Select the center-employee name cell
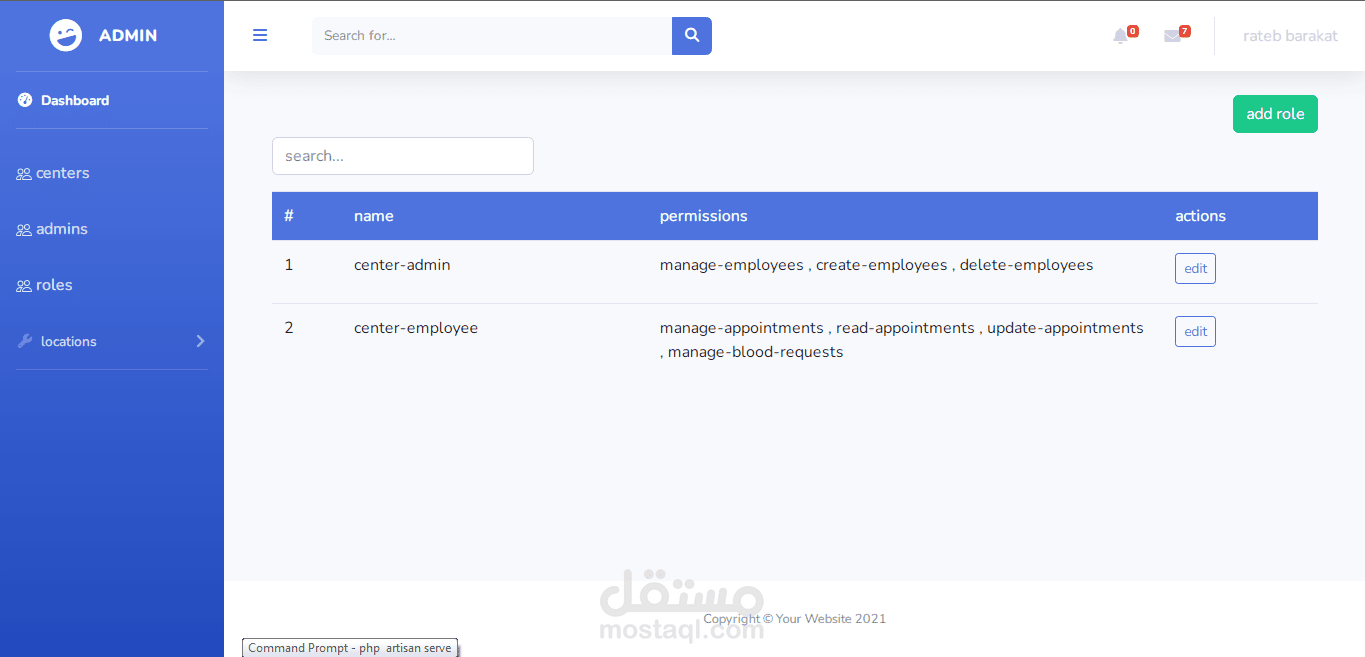The height and width of the screenshot is (657, 1365). tap(416, 328)
